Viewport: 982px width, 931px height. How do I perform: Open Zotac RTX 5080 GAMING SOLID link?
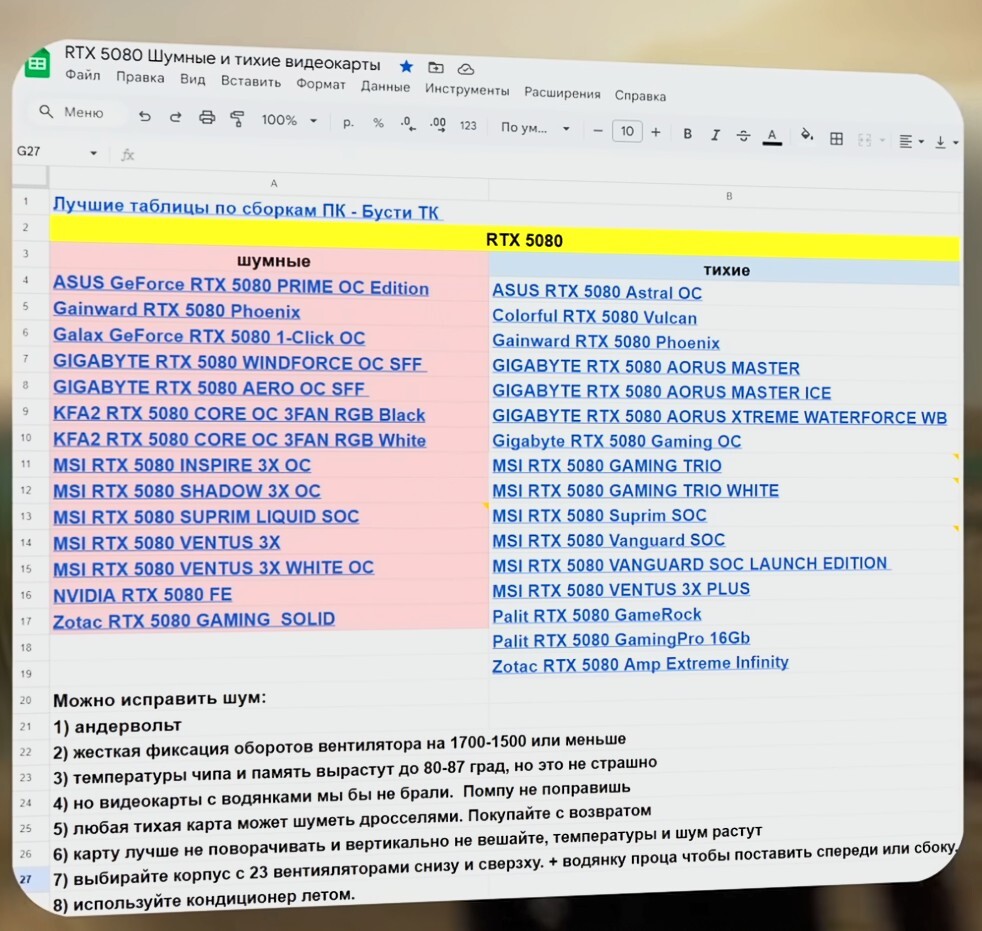coord(194,620)
